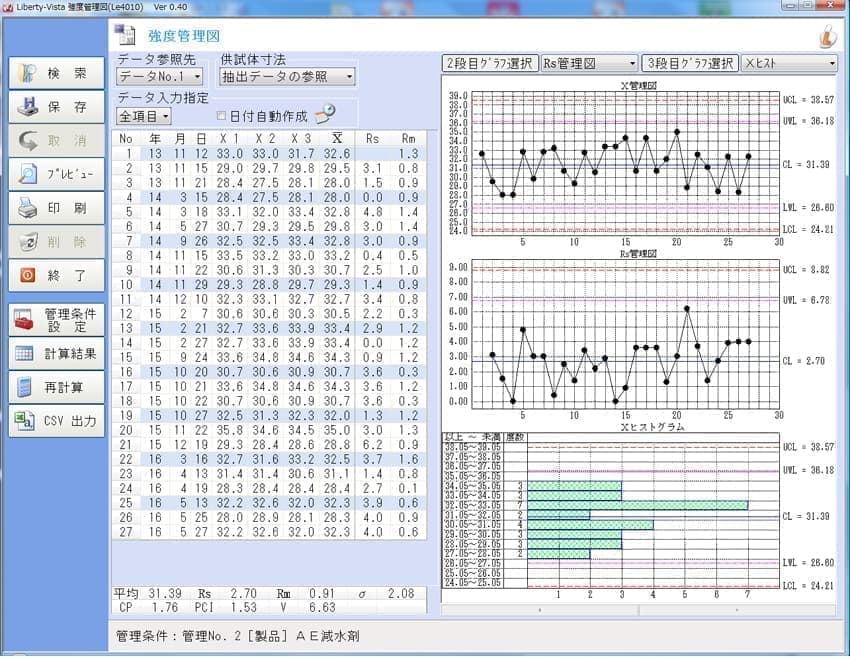Open the Xヒスト graph selector dropdown
Viewport: 850px width, 658px height.
790,64
